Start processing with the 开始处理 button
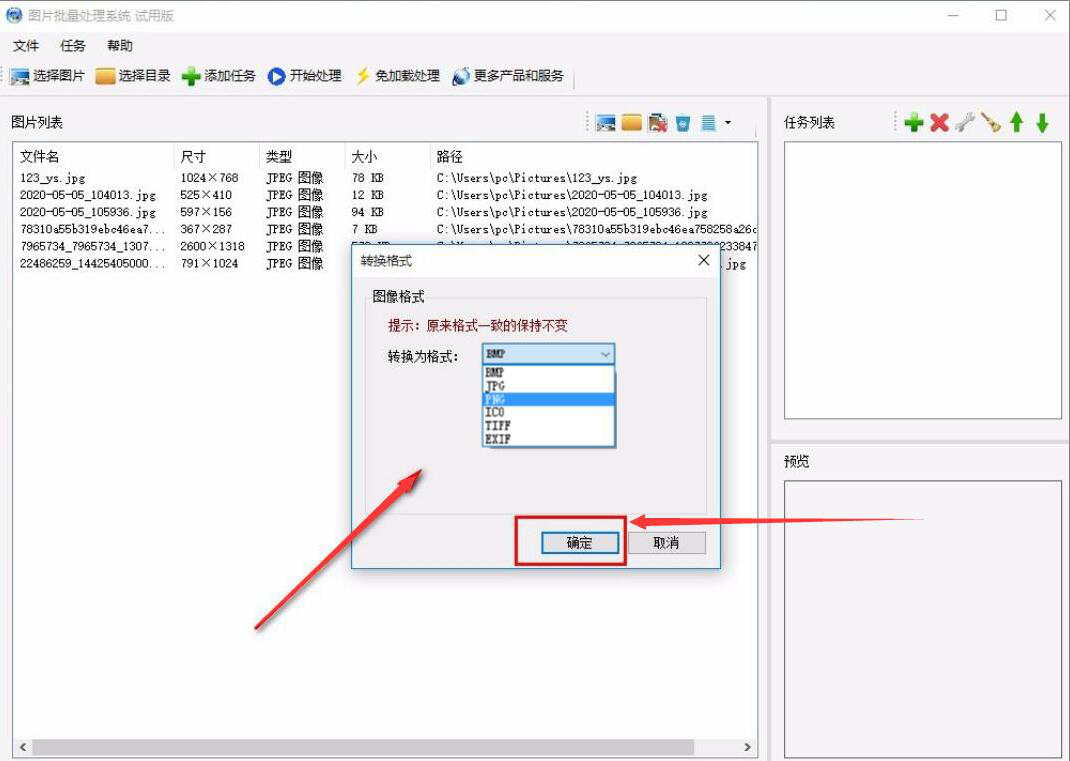 coord(304,76)
